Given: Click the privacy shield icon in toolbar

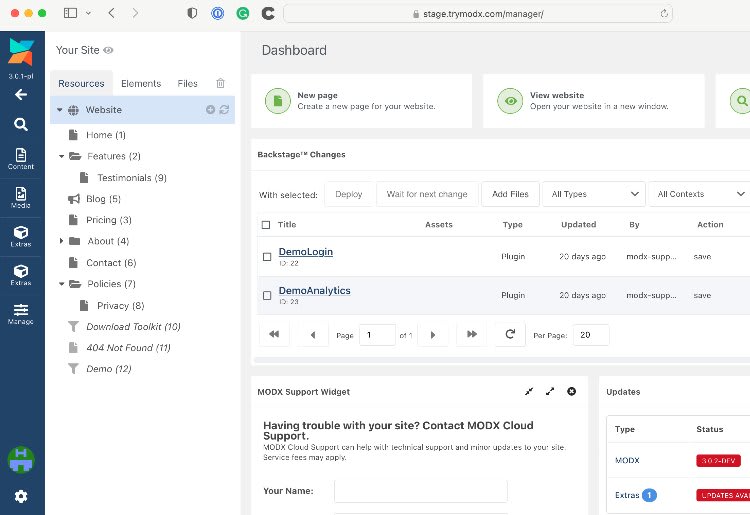Looking at the screenshot, I should (192, 13).
